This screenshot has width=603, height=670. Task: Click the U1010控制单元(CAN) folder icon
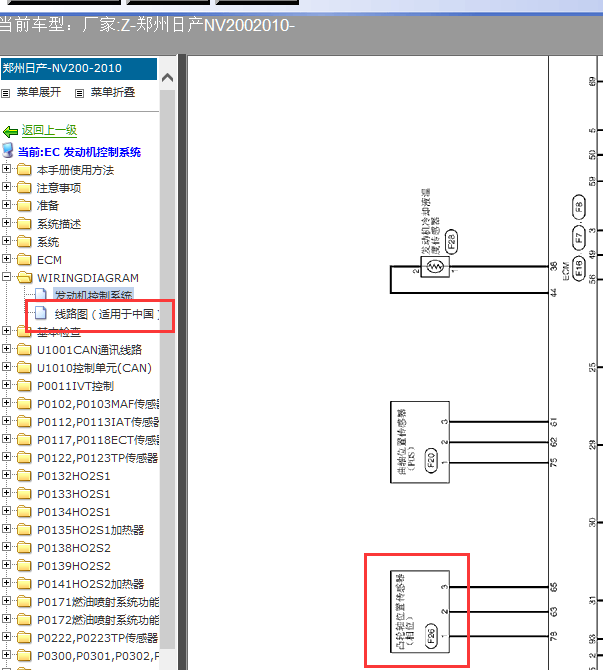click(24, 367)
